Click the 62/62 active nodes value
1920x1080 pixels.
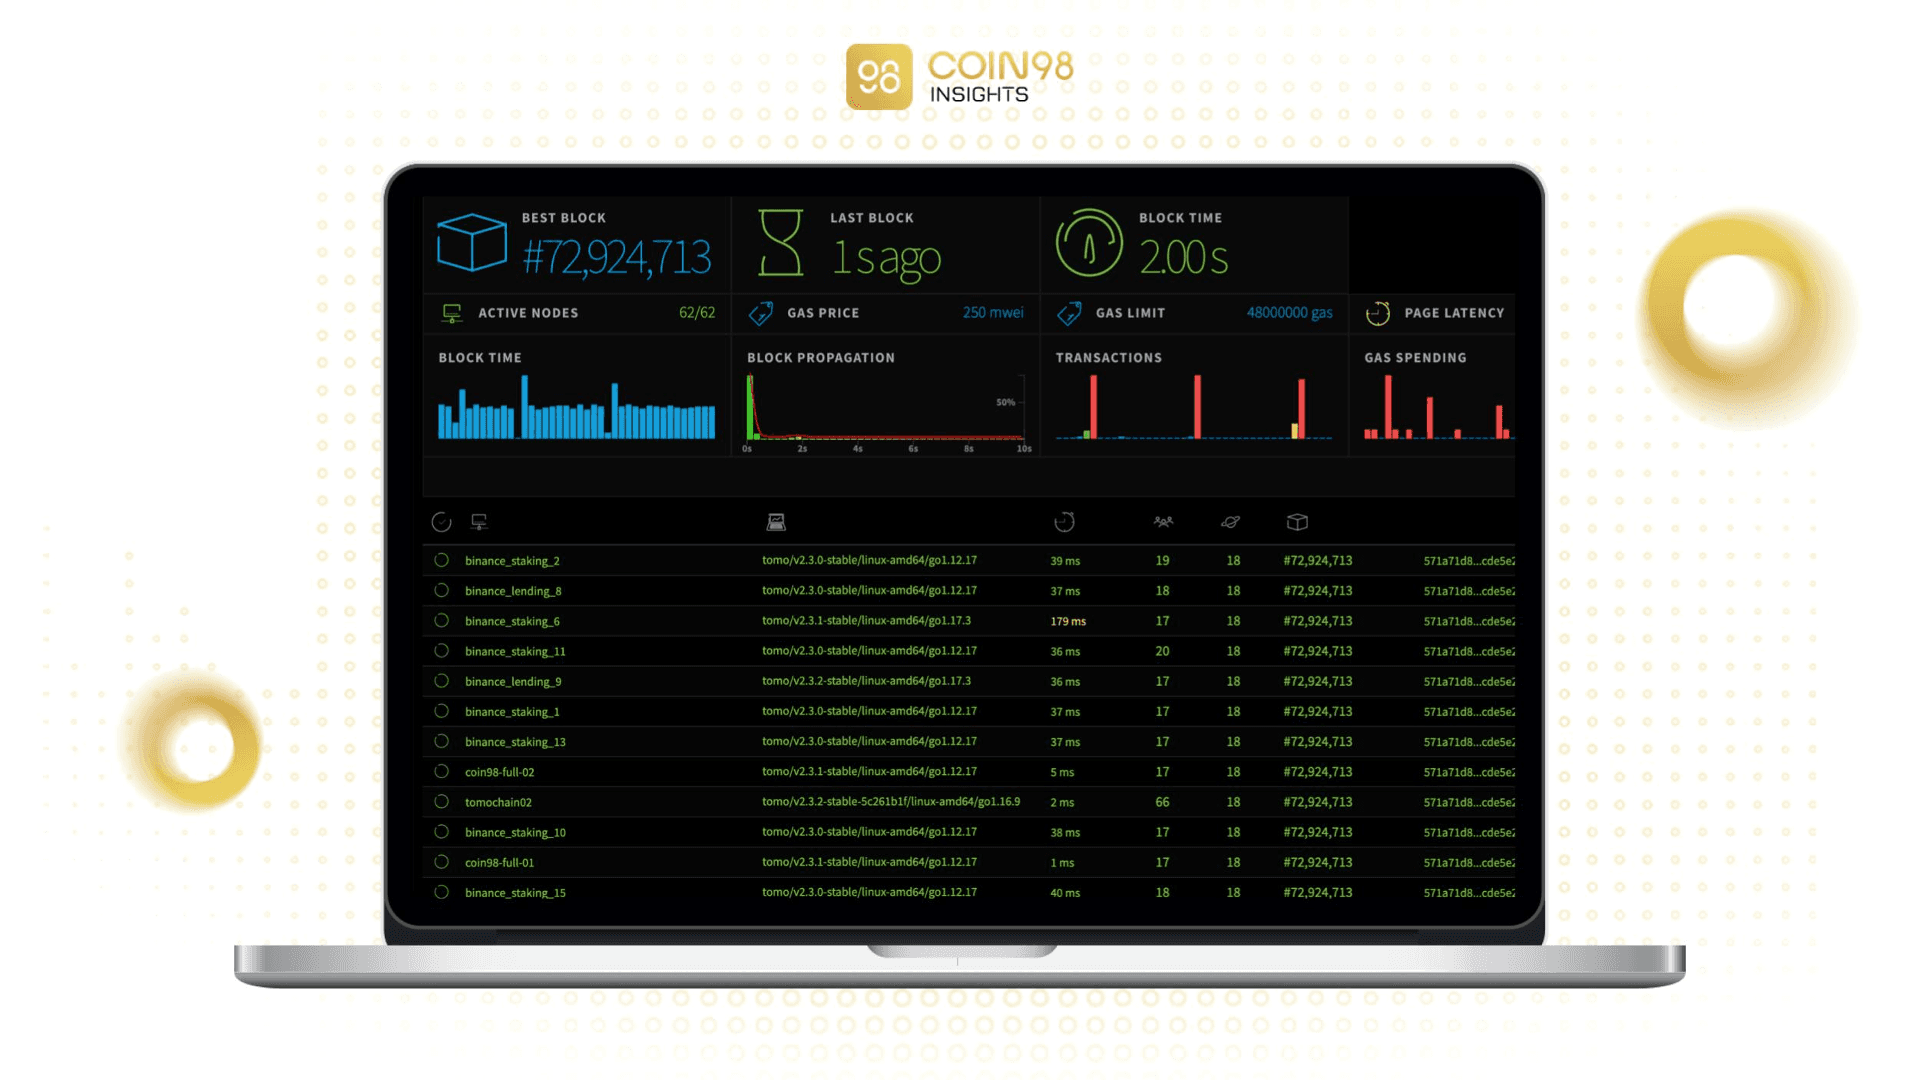697,313
